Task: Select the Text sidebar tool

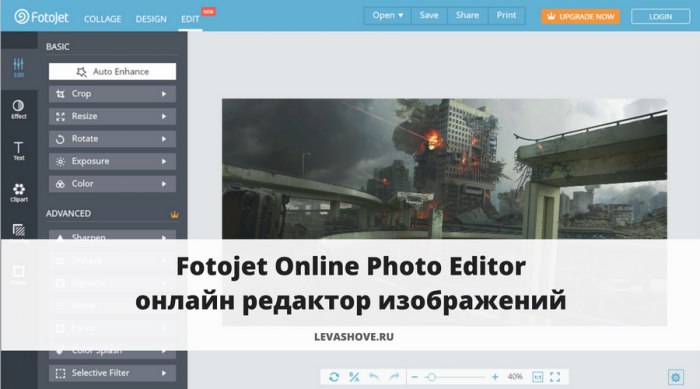Action: (x=19, y=151)
